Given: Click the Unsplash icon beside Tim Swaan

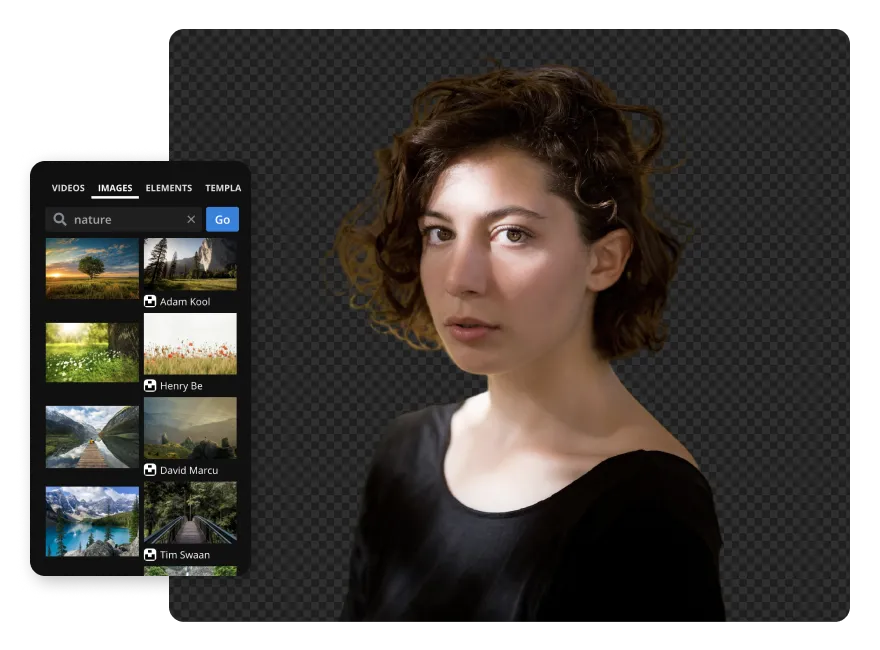Looking at the screenshot, I should [x=149, y=554].
